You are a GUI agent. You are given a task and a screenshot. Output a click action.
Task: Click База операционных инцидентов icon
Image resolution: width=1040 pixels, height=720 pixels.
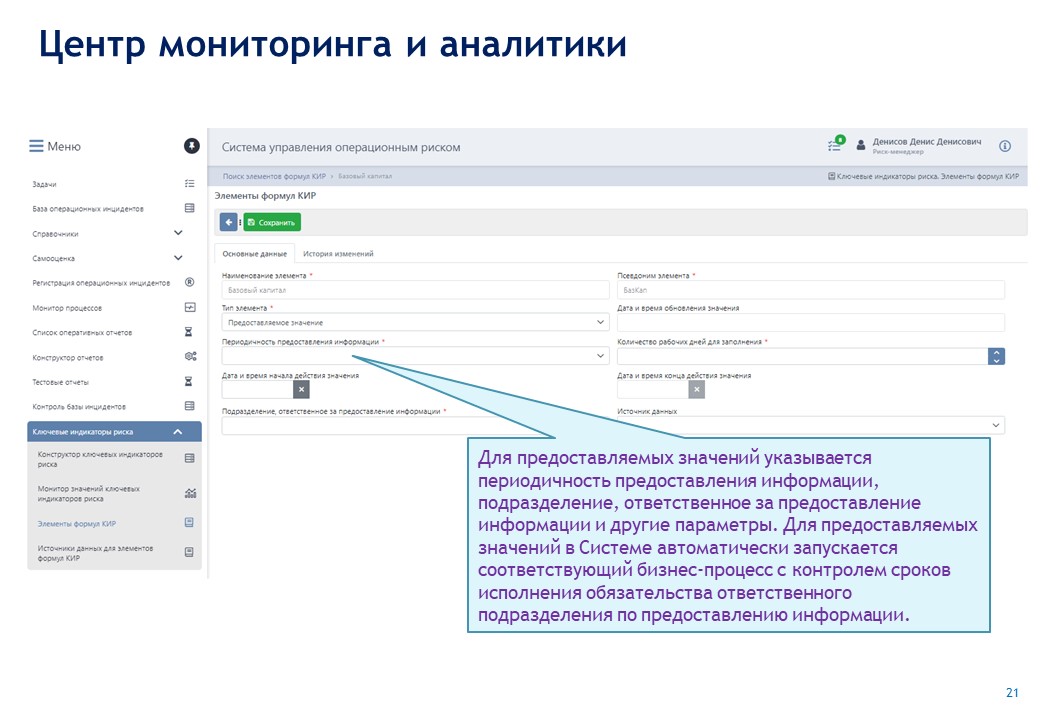[190, 208]
